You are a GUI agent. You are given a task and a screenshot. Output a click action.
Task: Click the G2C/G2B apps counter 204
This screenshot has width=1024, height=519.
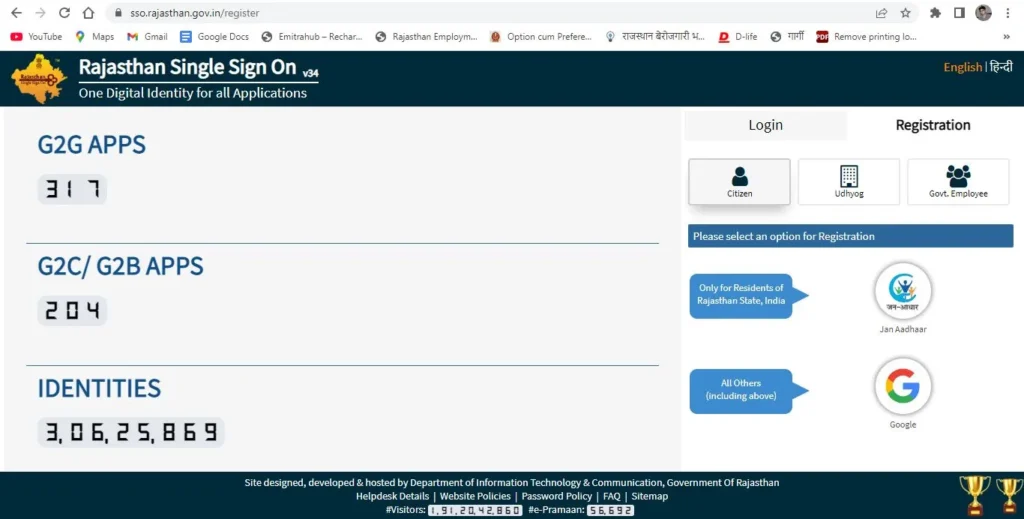click(x=72, y=311)
